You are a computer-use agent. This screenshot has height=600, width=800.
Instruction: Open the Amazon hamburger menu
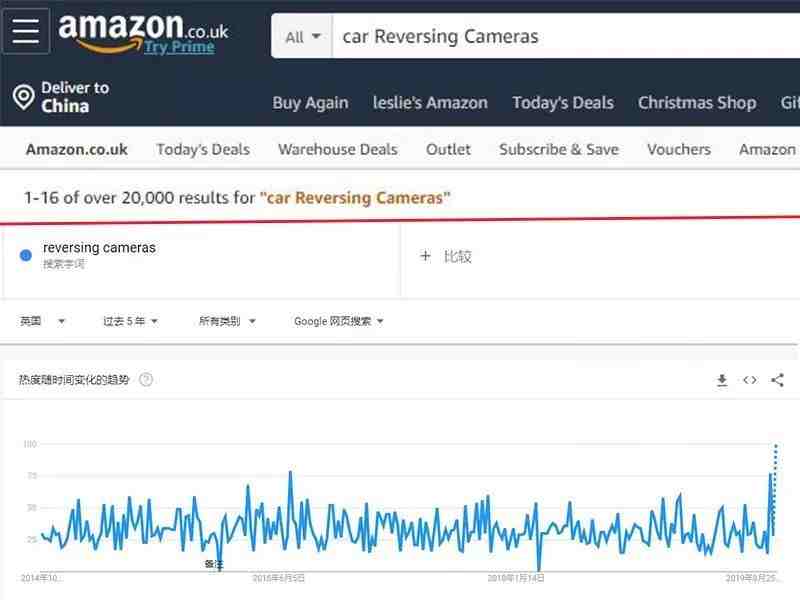[x=26, y=31]
